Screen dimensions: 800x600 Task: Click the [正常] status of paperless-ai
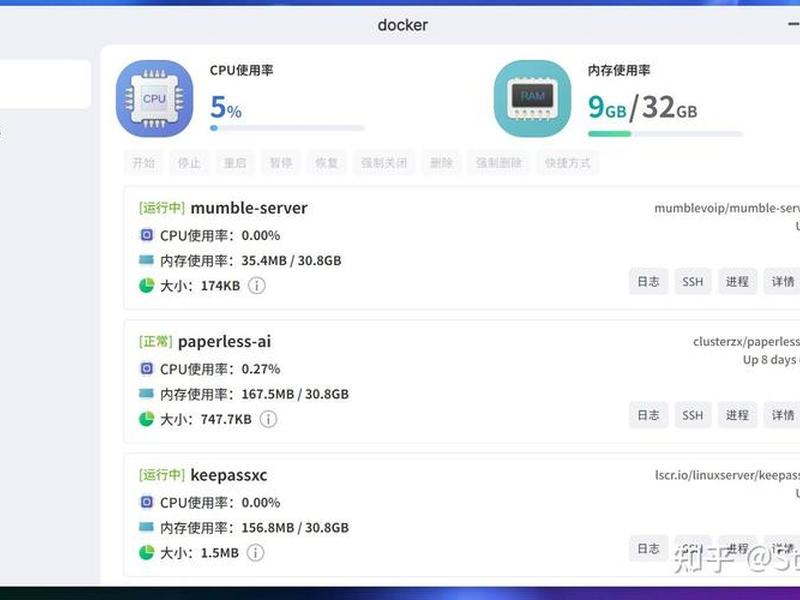click(156, 341)
